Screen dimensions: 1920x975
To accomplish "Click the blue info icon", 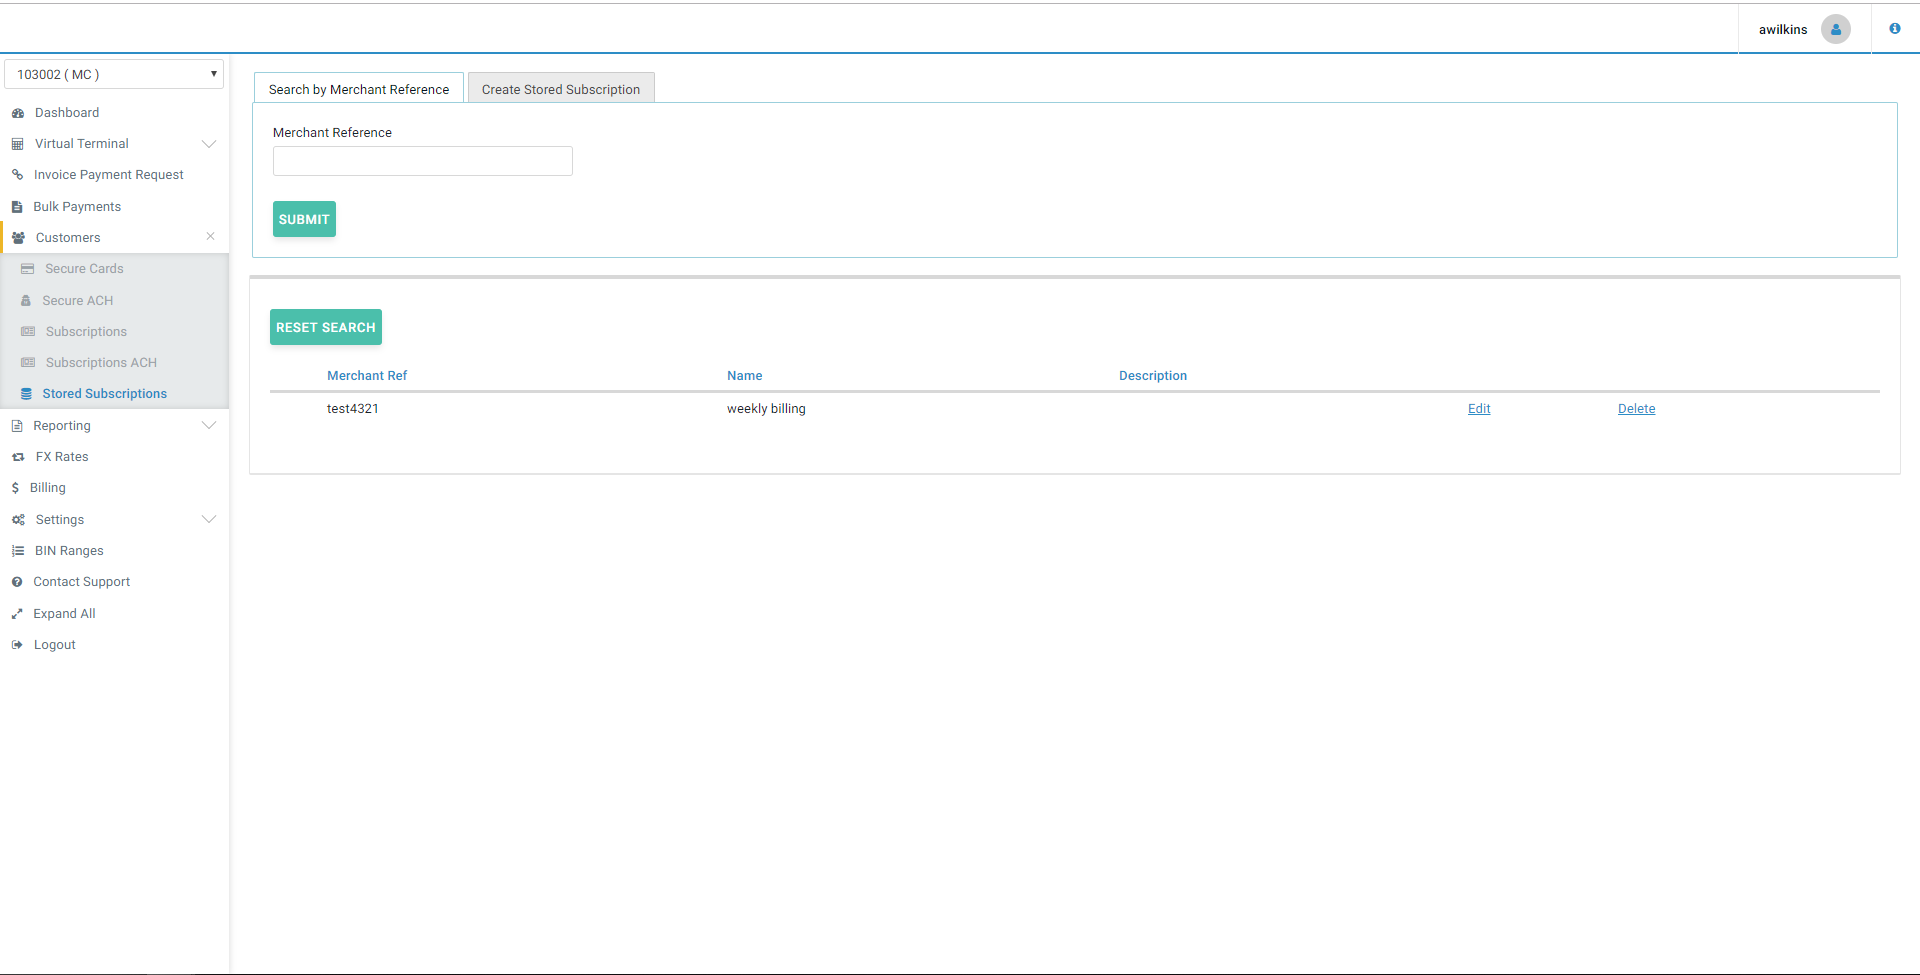I will point(1894,29).
